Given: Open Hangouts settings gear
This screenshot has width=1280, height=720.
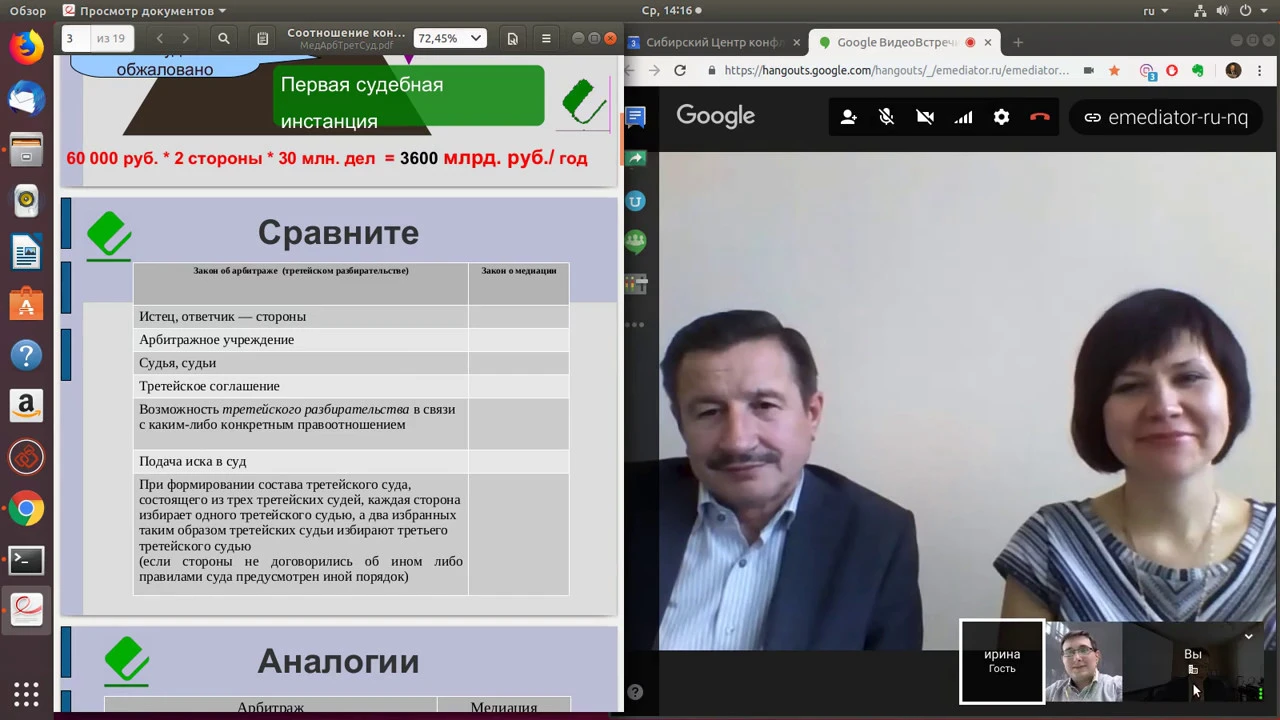Looking at the screenshot, I should (x=1001, y=117).
